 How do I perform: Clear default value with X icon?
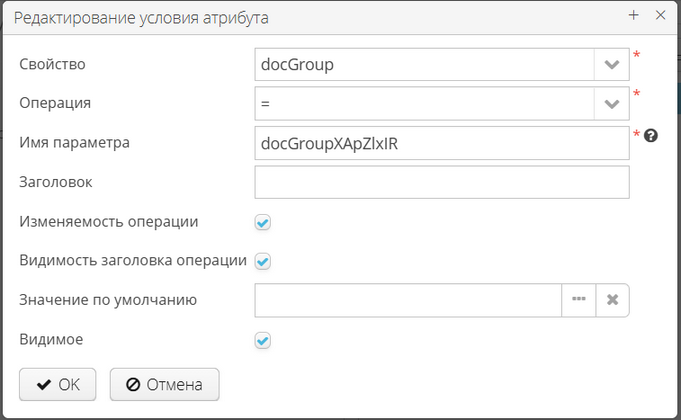612,300
